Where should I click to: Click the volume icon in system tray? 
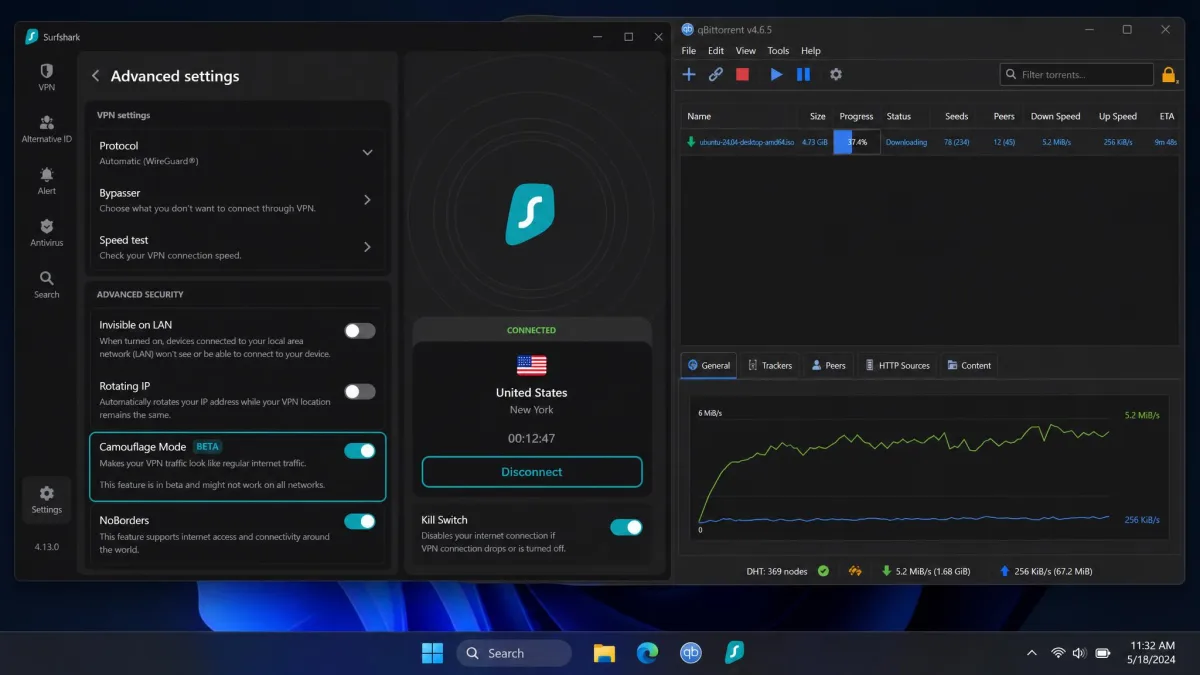tap(1079, 653)
